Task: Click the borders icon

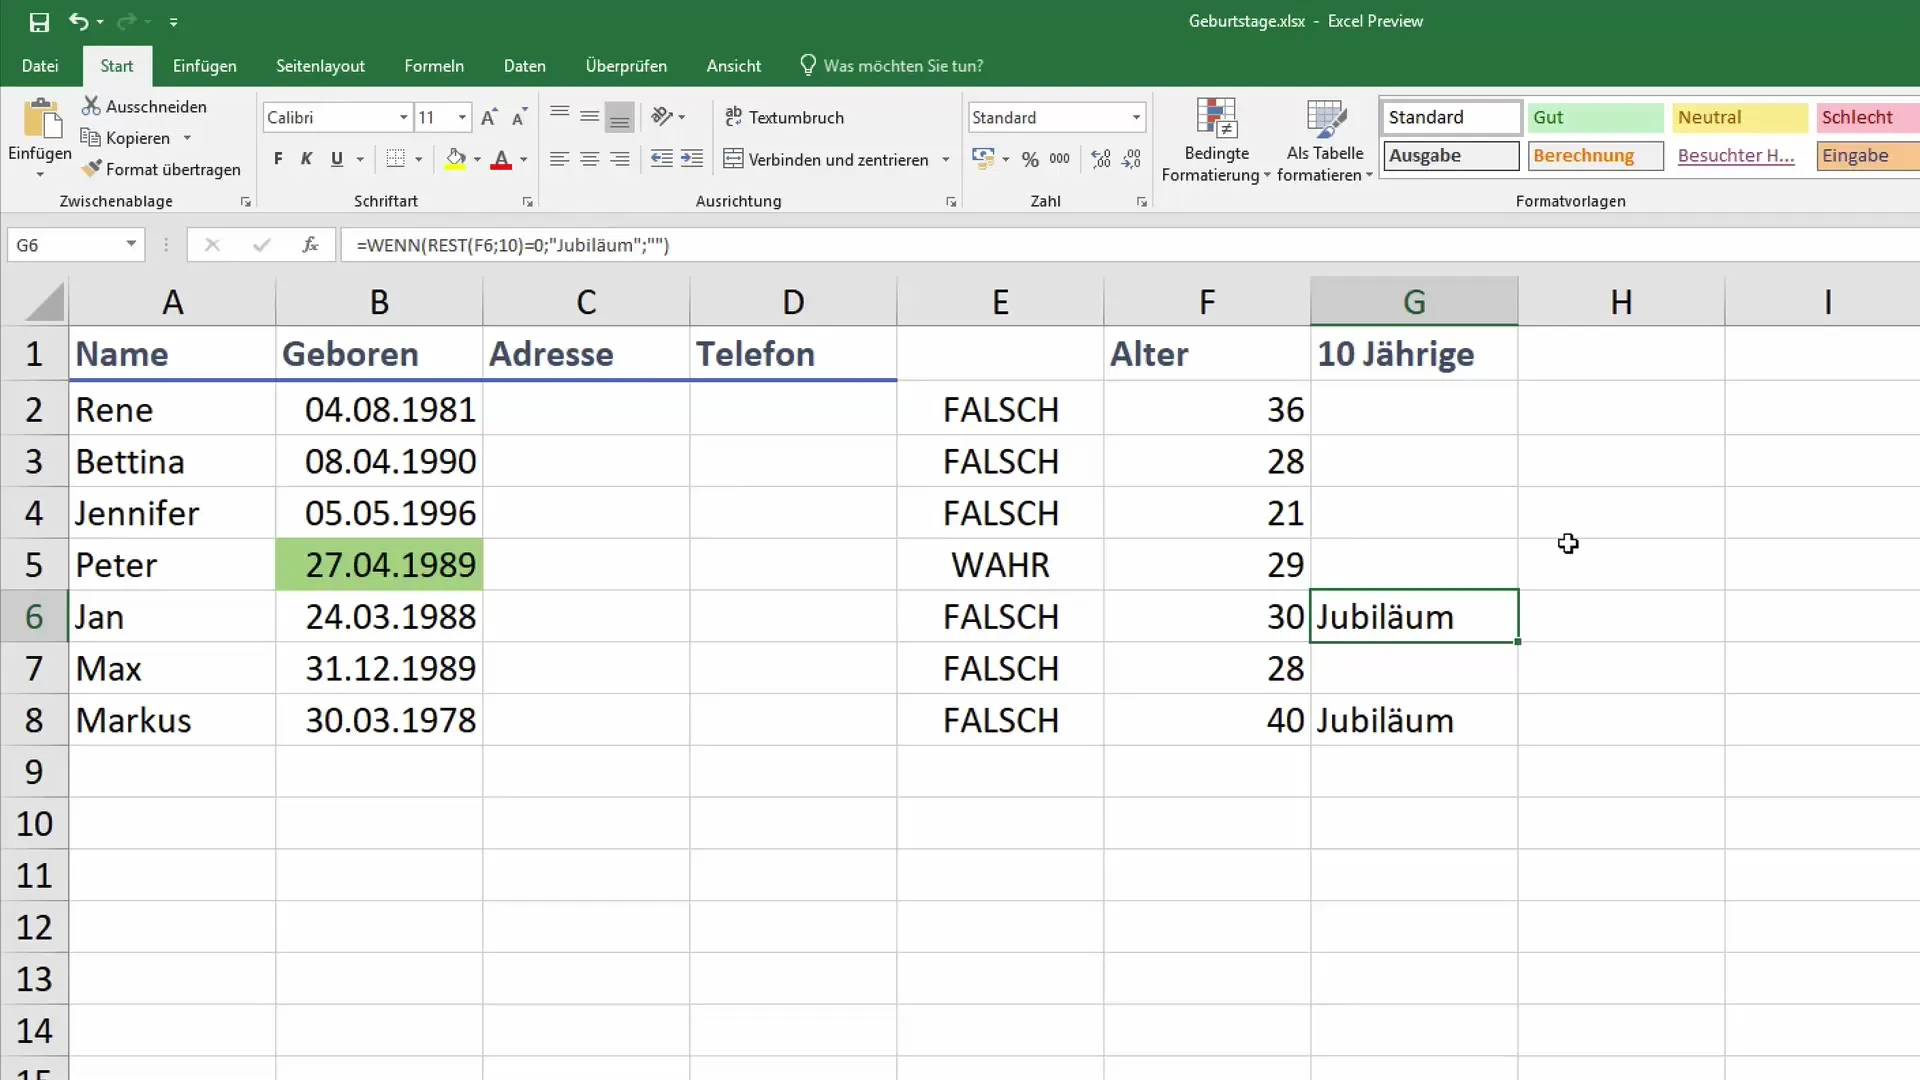Action: tap(396, 159)
